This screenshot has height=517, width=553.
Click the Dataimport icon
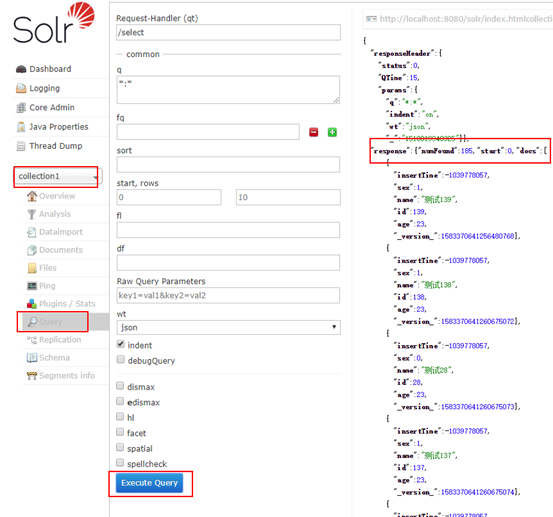(32, 232)
